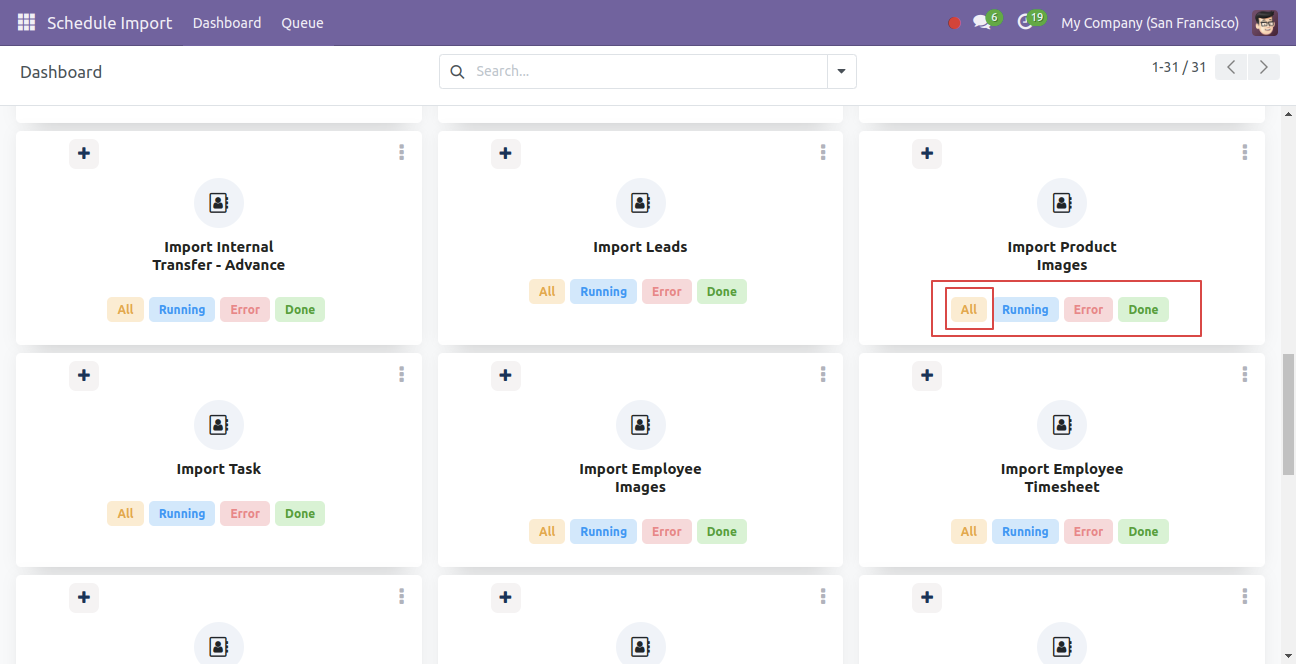Viewport: 1296px width, 664px height.
Task: Show Running records for Import Employee Images
Action: click(604, 532)
